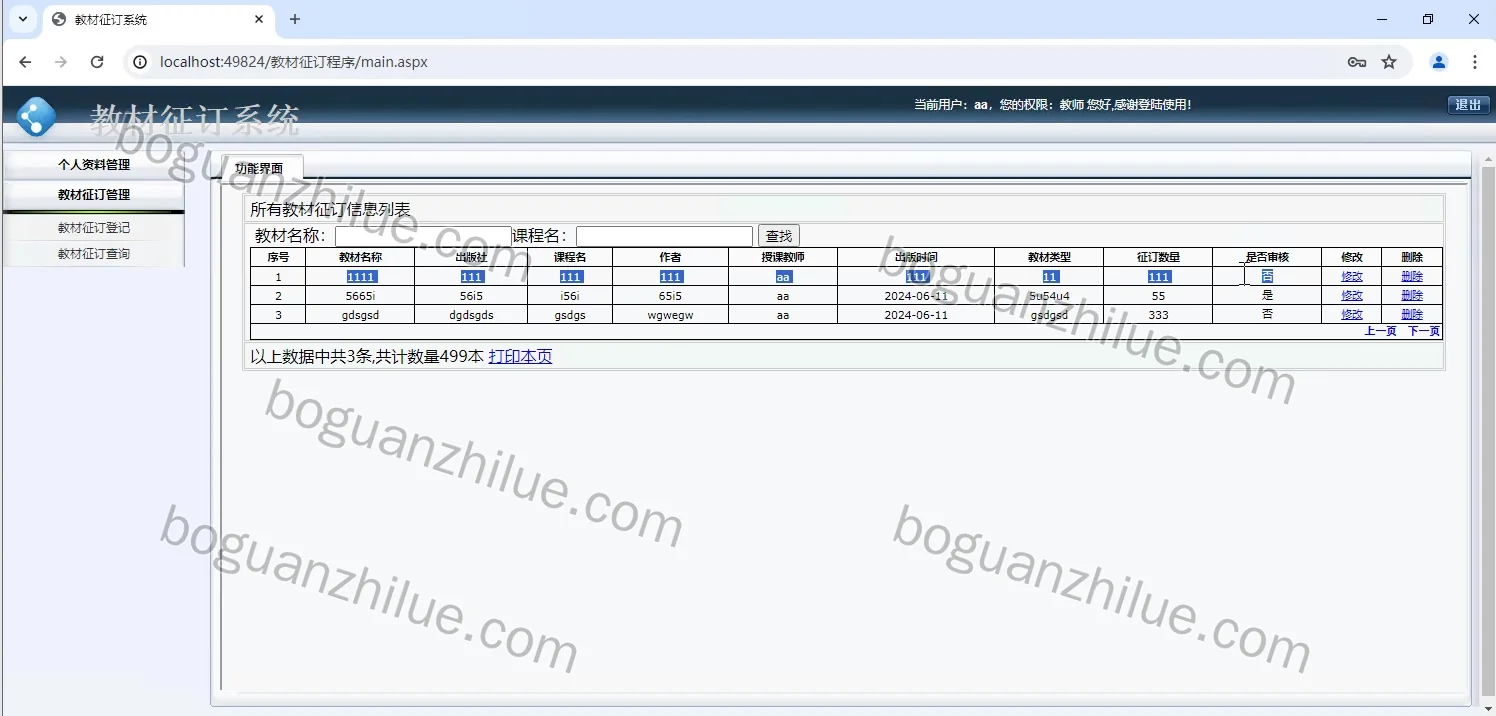The image size is (1496, 716).
Task: Open saved passwords key icon
Action: pos(1357,62)
